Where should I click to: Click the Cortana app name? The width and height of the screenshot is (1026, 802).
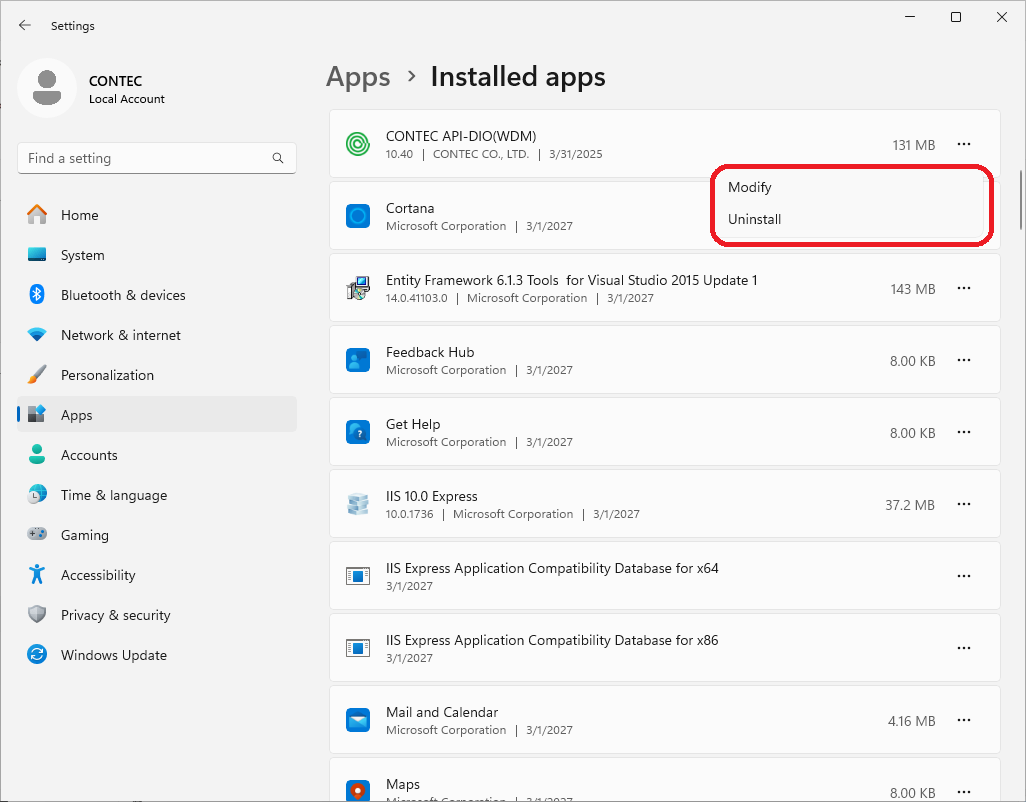click(x=410, y=208)
